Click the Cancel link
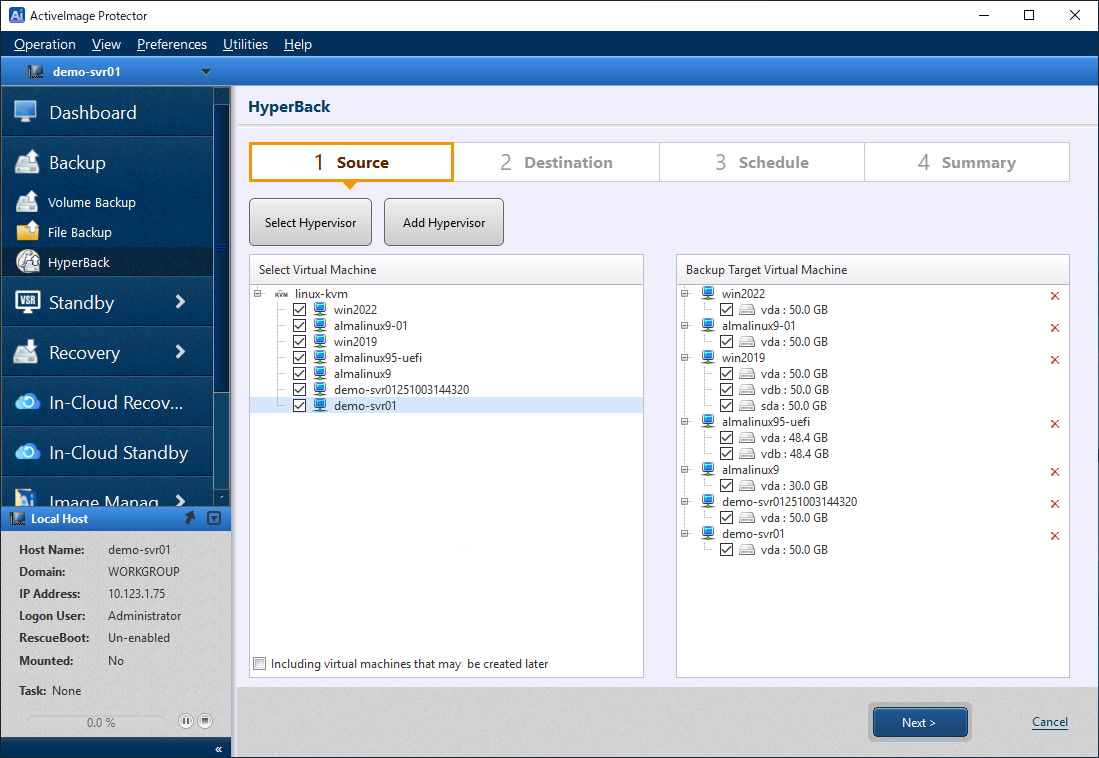Image resolution: width=1099 pixels, height=758 pixels. 1049,722
